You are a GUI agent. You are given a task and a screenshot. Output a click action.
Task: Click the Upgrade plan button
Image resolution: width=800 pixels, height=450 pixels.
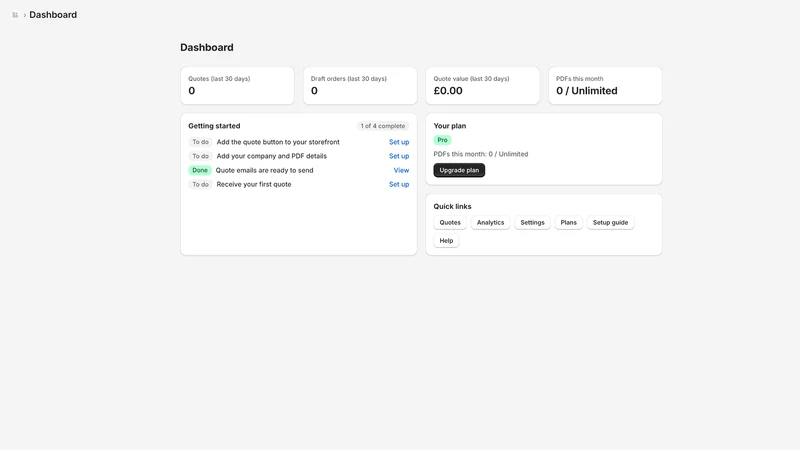point(459,170)
